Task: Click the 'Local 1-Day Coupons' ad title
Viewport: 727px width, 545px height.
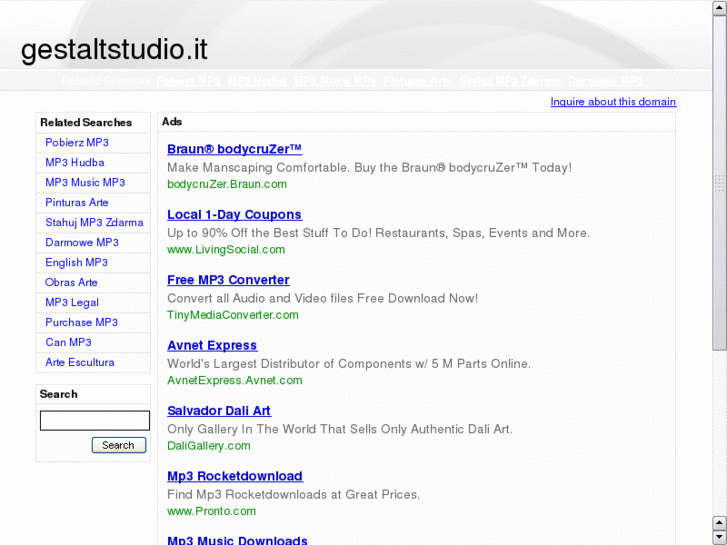Action: click(234, 215)
